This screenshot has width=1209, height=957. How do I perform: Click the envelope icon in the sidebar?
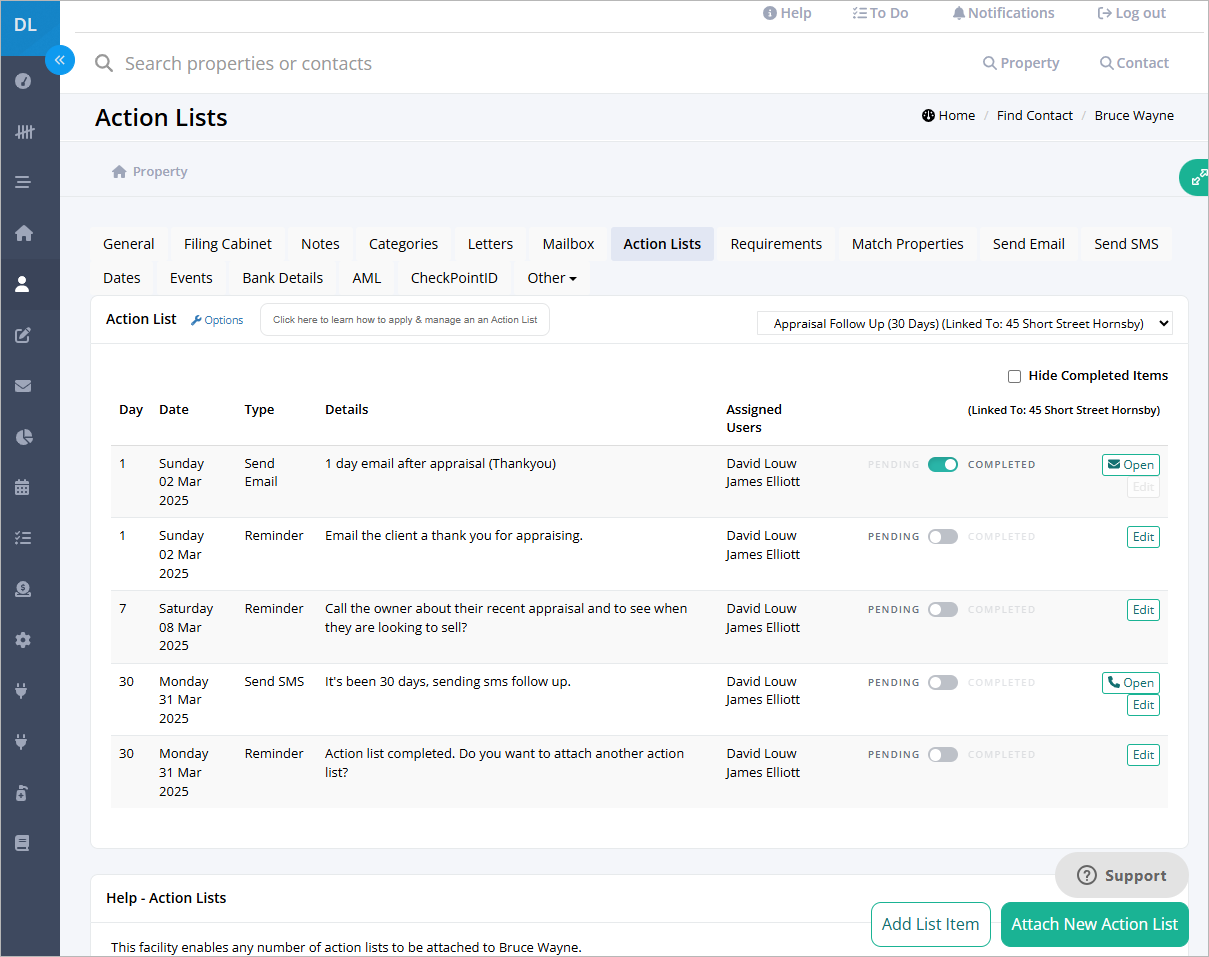[x=24, y=386]
